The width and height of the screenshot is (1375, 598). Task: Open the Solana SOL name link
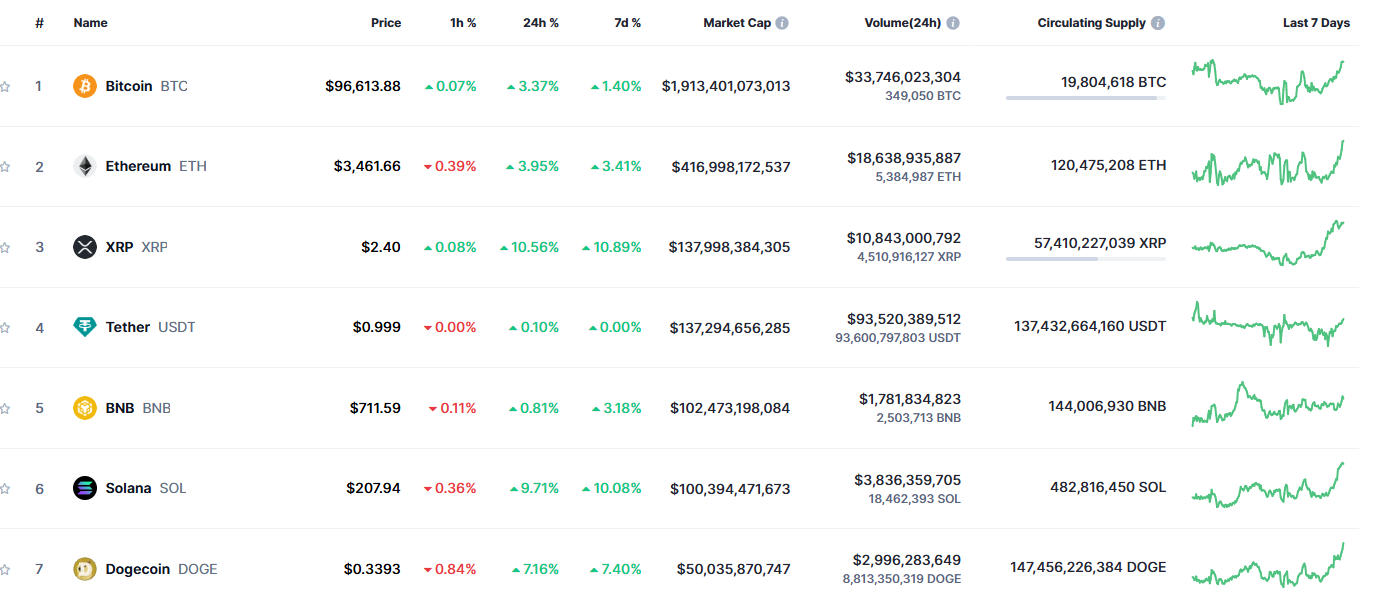145,488
